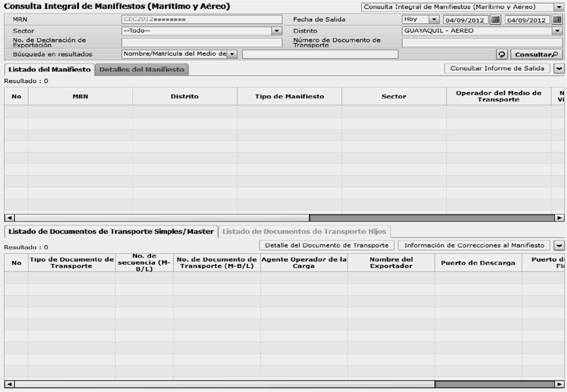Click No. de Declaración de Exportación field

[x=202, y=43]
